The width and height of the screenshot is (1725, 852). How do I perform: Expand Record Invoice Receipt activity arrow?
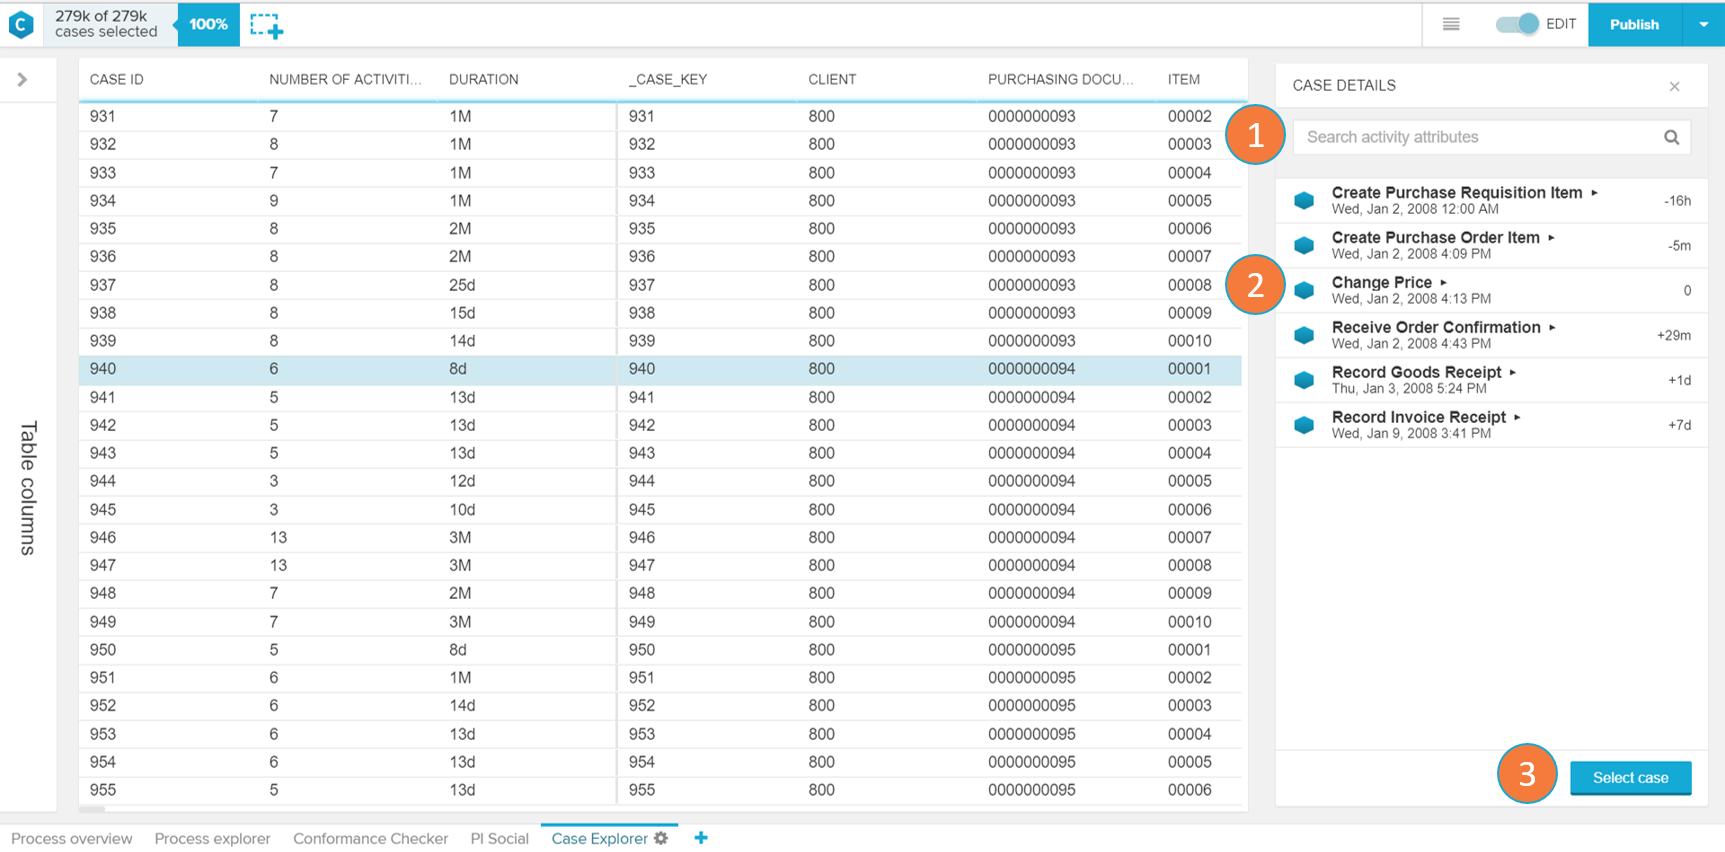pyautogui.click(x=1517, y=417)
